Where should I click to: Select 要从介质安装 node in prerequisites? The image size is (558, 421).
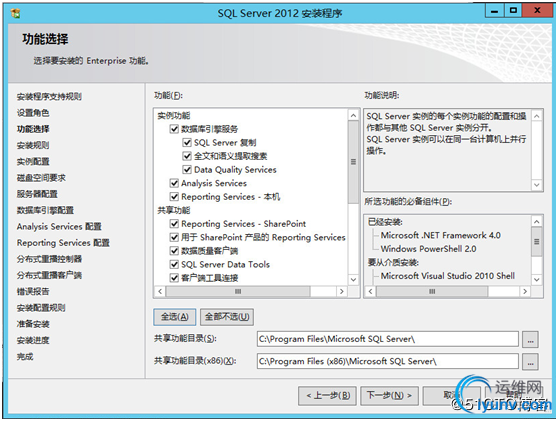tap(393, 262)
